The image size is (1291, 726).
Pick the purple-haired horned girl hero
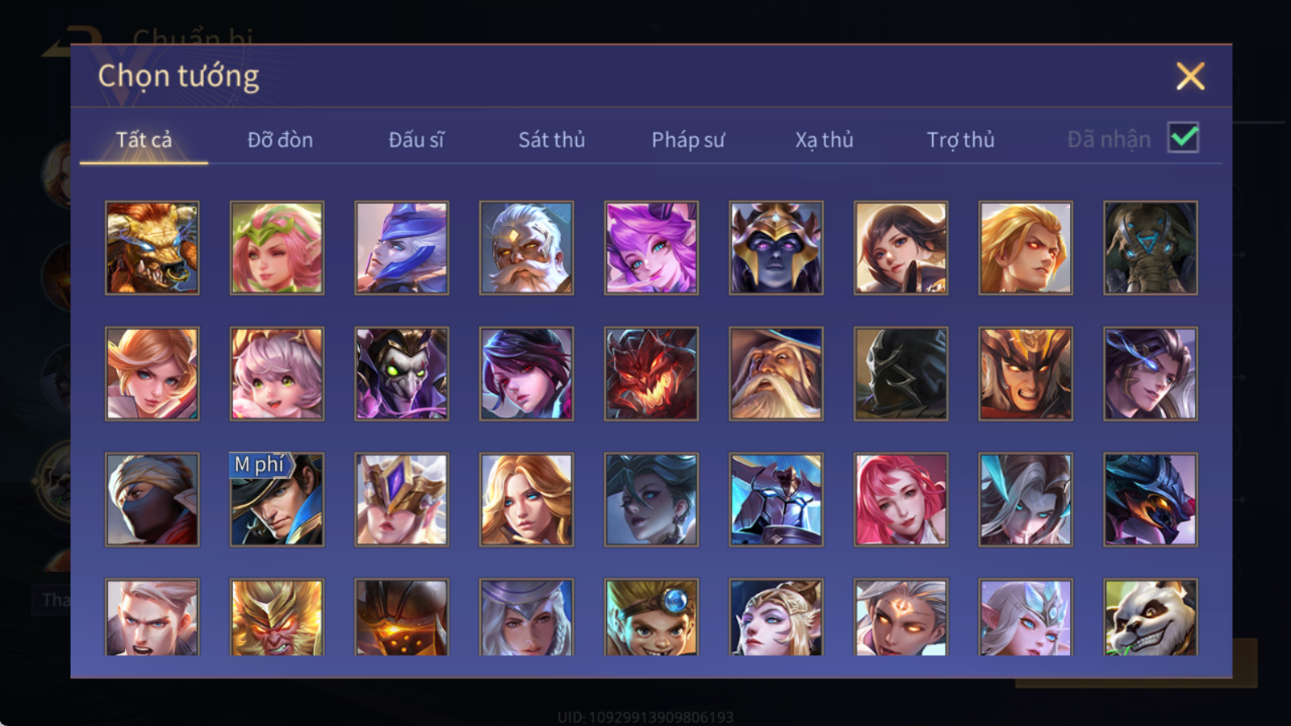pos(651,248)
